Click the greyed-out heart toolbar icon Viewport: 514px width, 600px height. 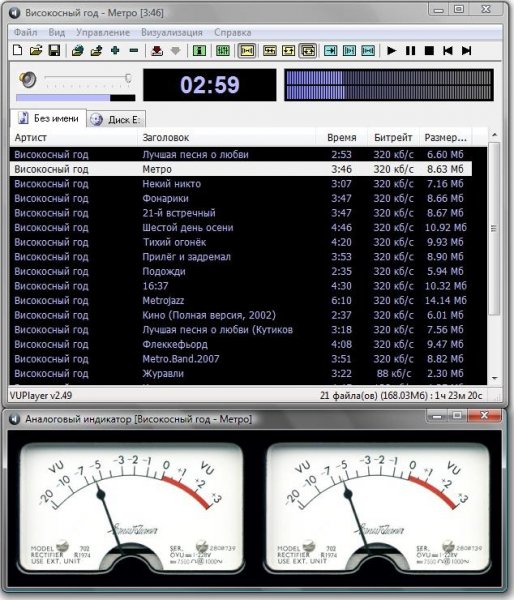click(x=175, y=51)
